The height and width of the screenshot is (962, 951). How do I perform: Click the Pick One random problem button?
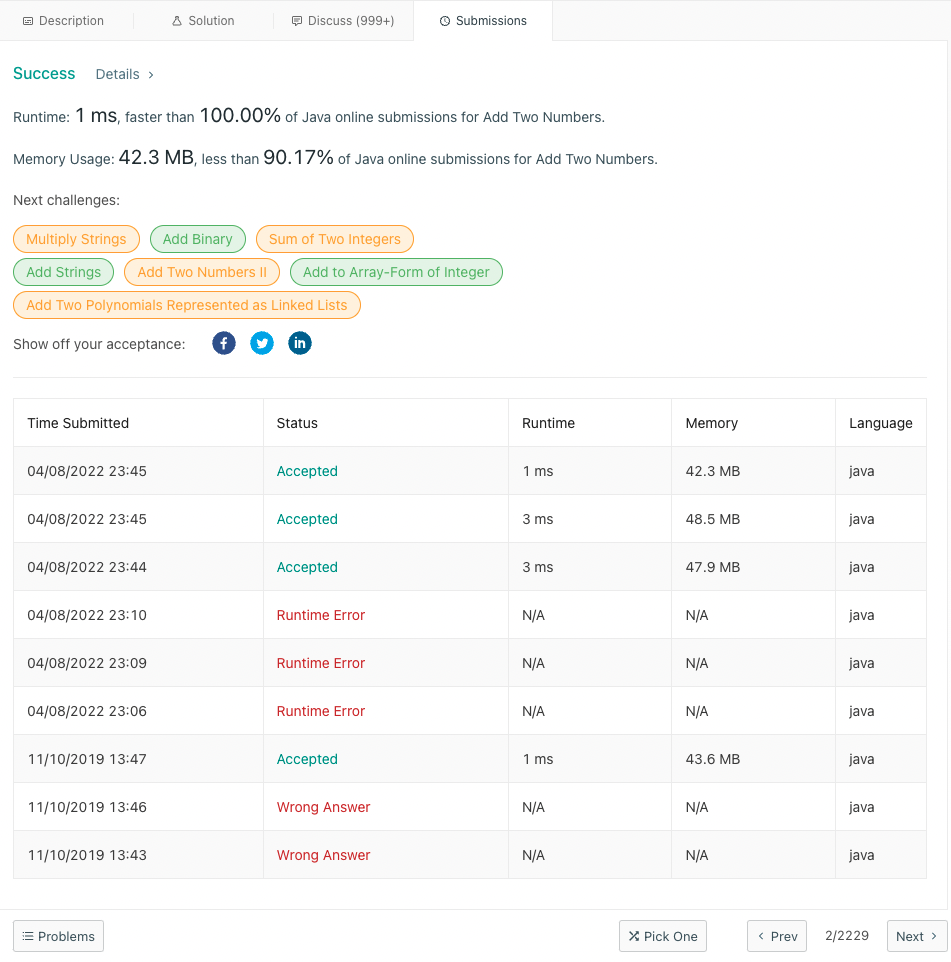(663, 936)
